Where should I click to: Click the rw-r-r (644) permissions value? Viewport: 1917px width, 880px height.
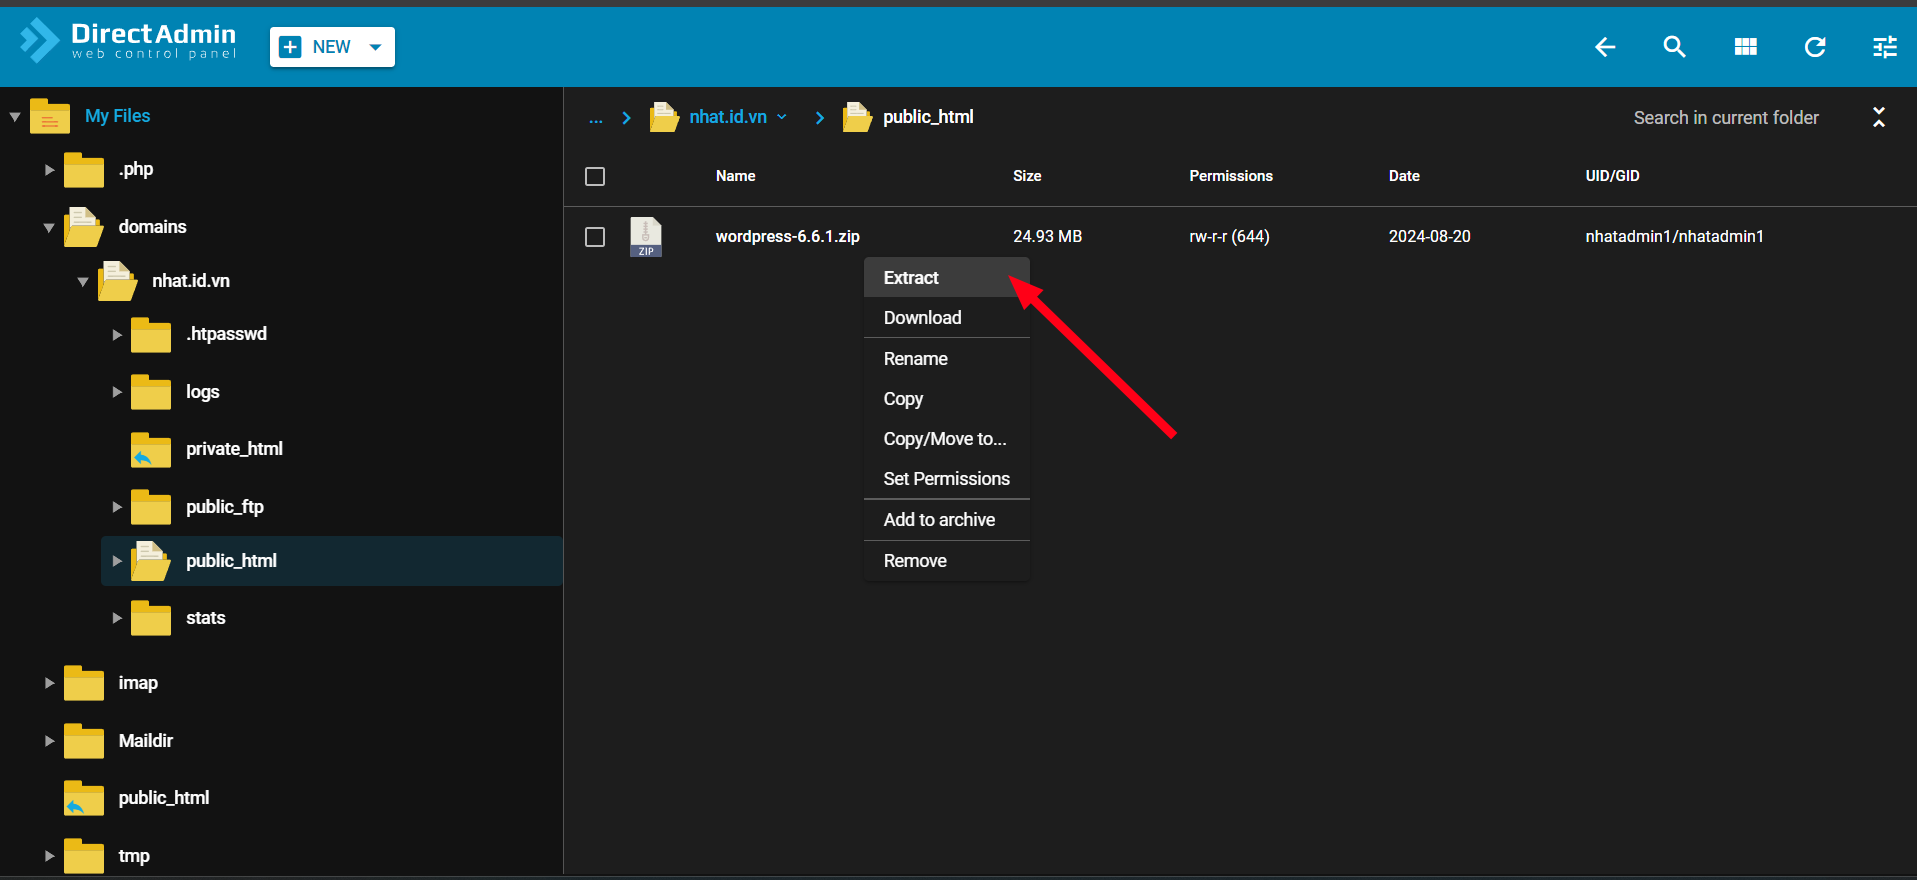(x=1229, y=237)
